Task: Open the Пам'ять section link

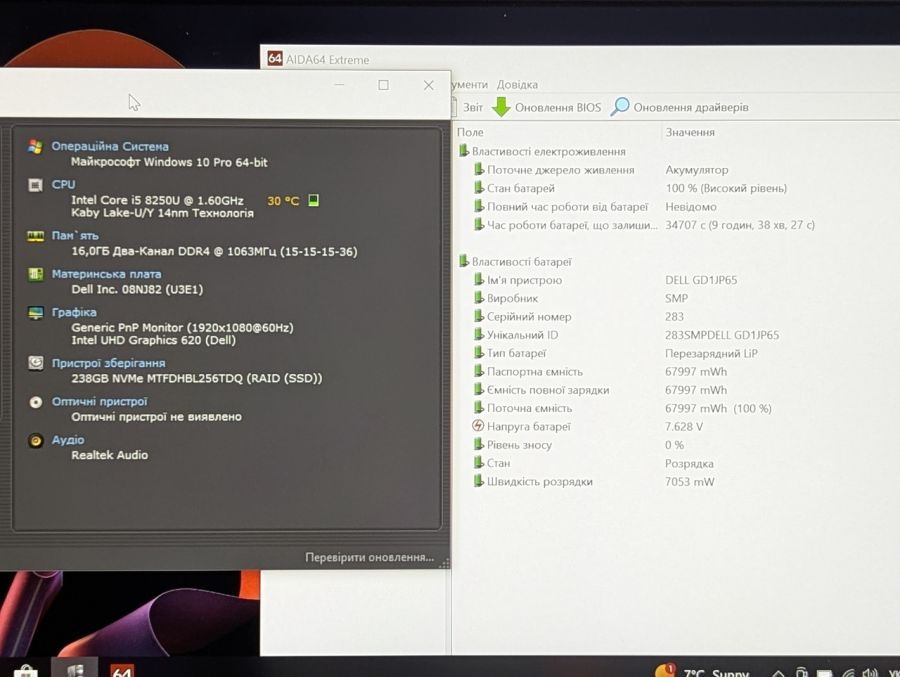Action: [75, 235]
